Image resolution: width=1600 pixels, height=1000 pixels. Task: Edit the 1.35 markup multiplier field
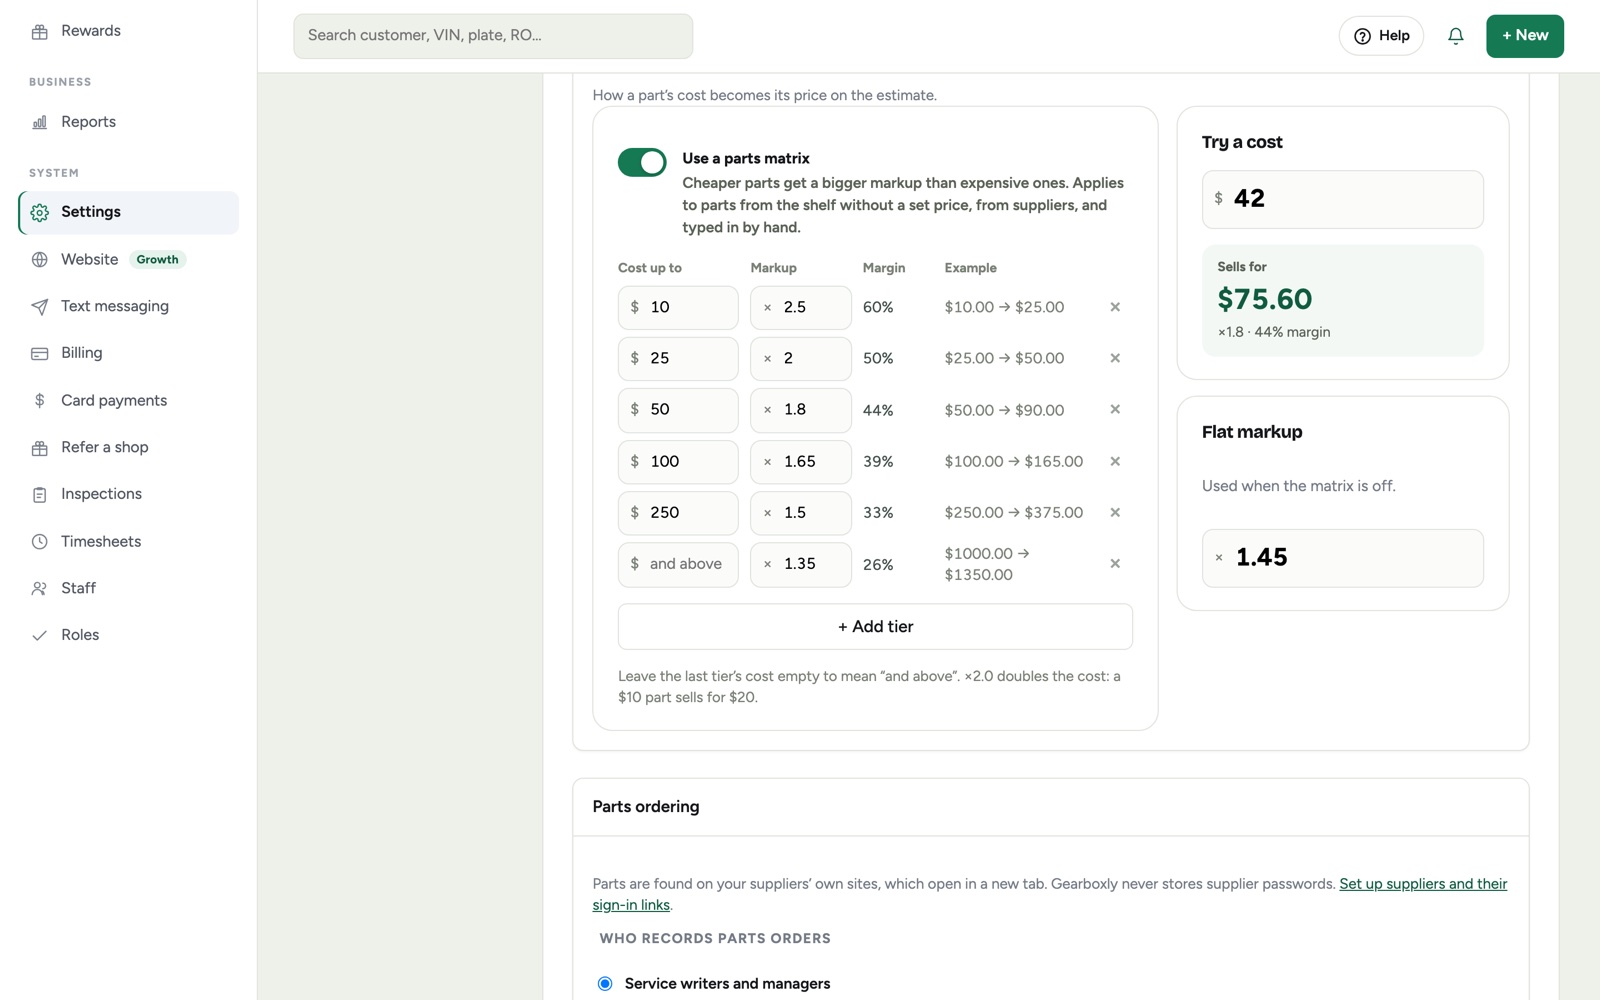(801, 565)
